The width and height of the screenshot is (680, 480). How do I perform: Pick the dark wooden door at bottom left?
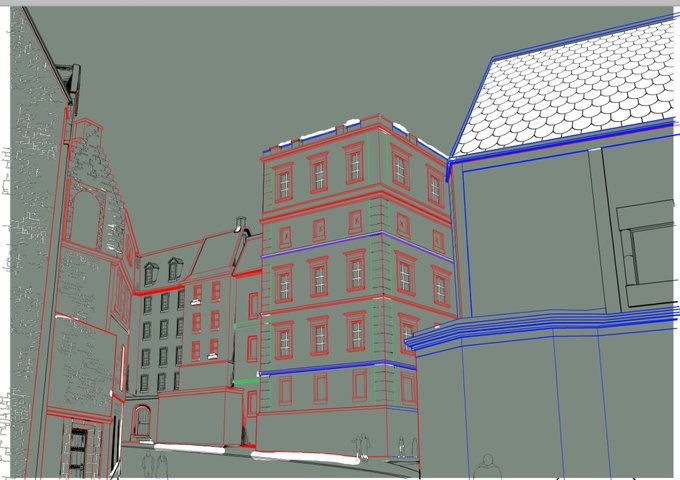click(78, 452)
